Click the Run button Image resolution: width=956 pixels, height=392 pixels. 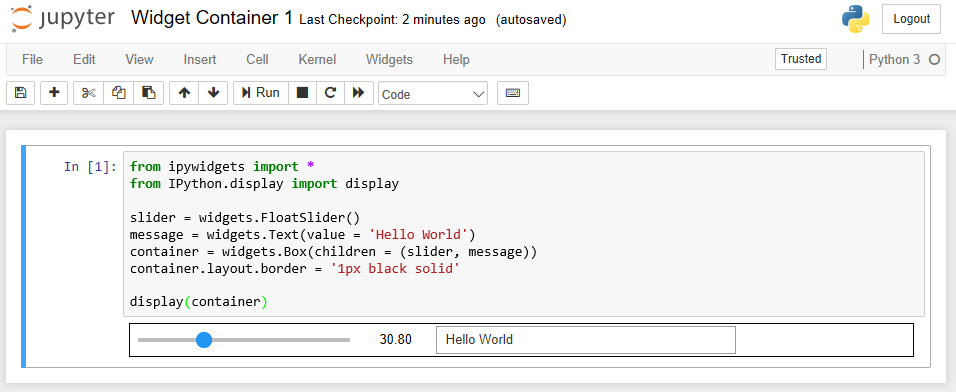pyautogui.click(x=261, y=93)
